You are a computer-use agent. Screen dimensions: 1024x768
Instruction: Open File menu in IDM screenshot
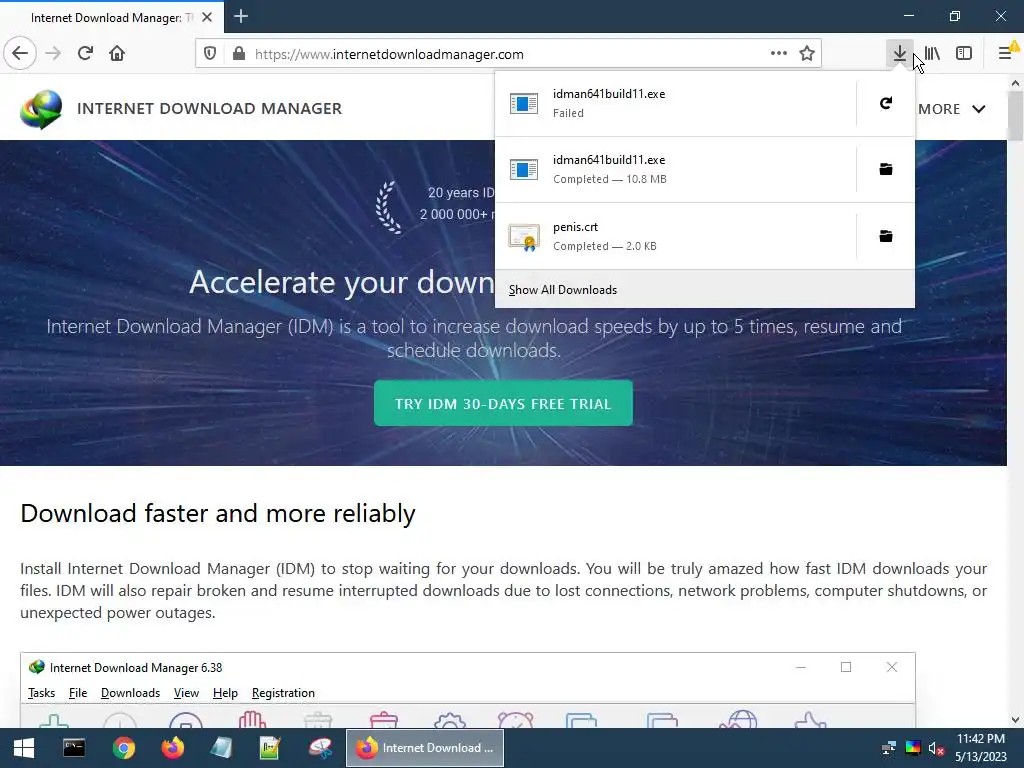click(x=78, y=693)
